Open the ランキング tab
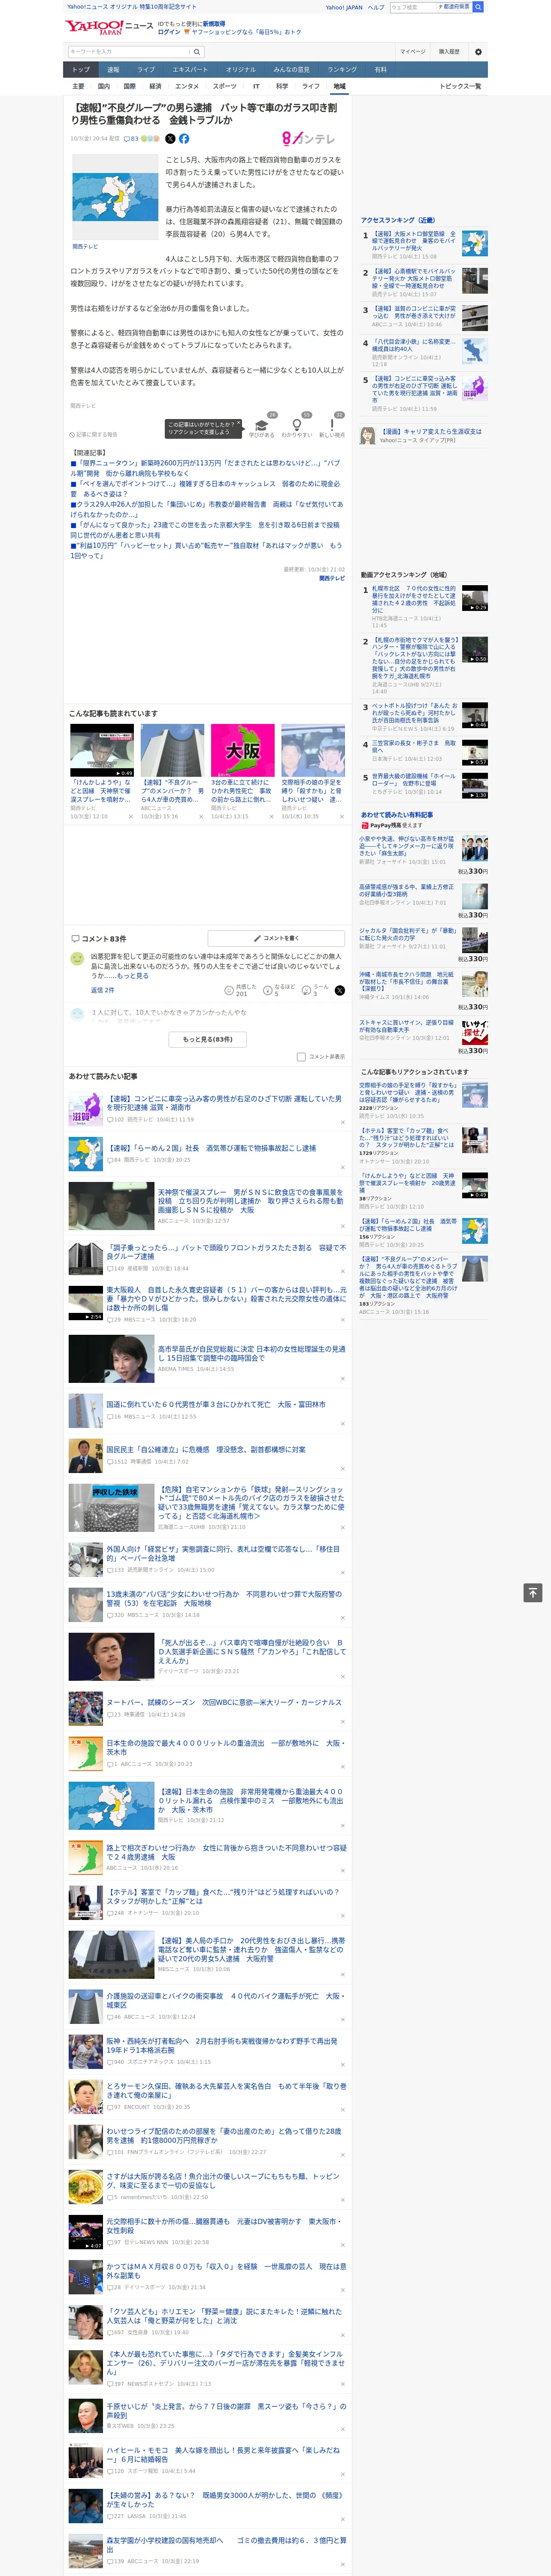Viewport: 551px width, 2576px height. click(x=342, y=70)
